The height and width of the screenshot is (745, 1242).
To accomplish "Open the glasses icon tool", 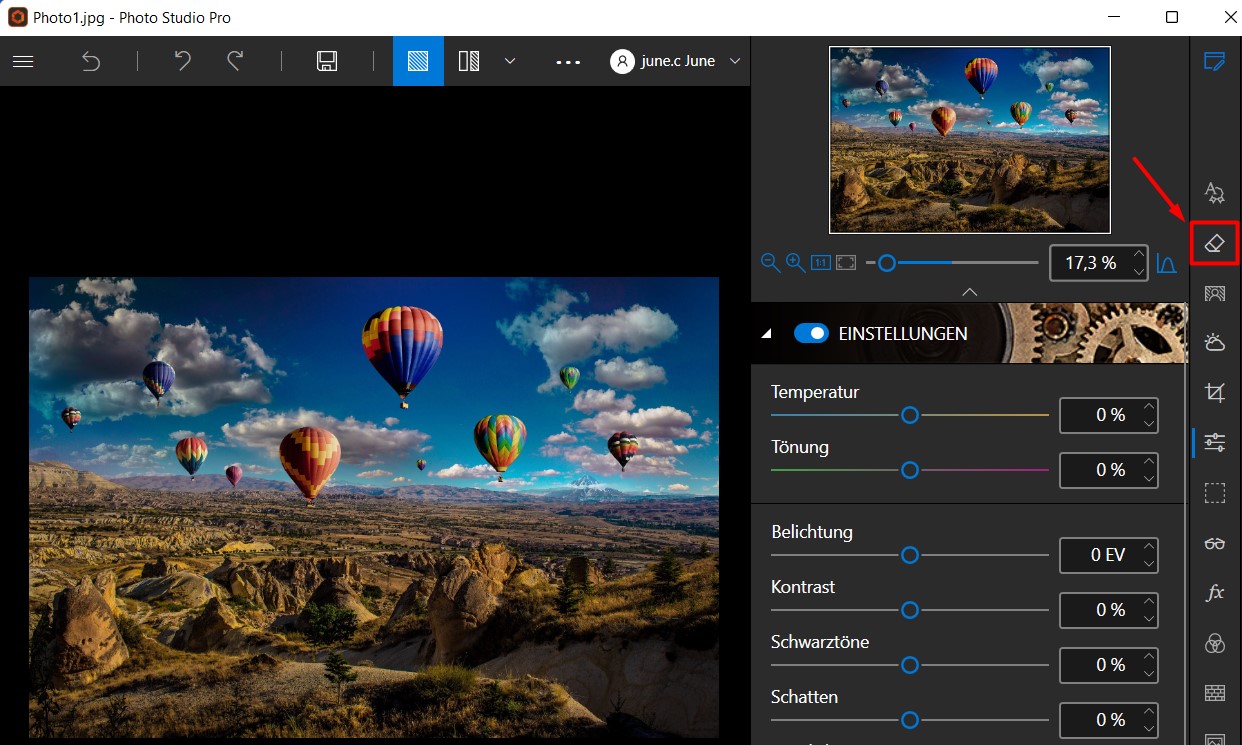I will [1215, 543].
